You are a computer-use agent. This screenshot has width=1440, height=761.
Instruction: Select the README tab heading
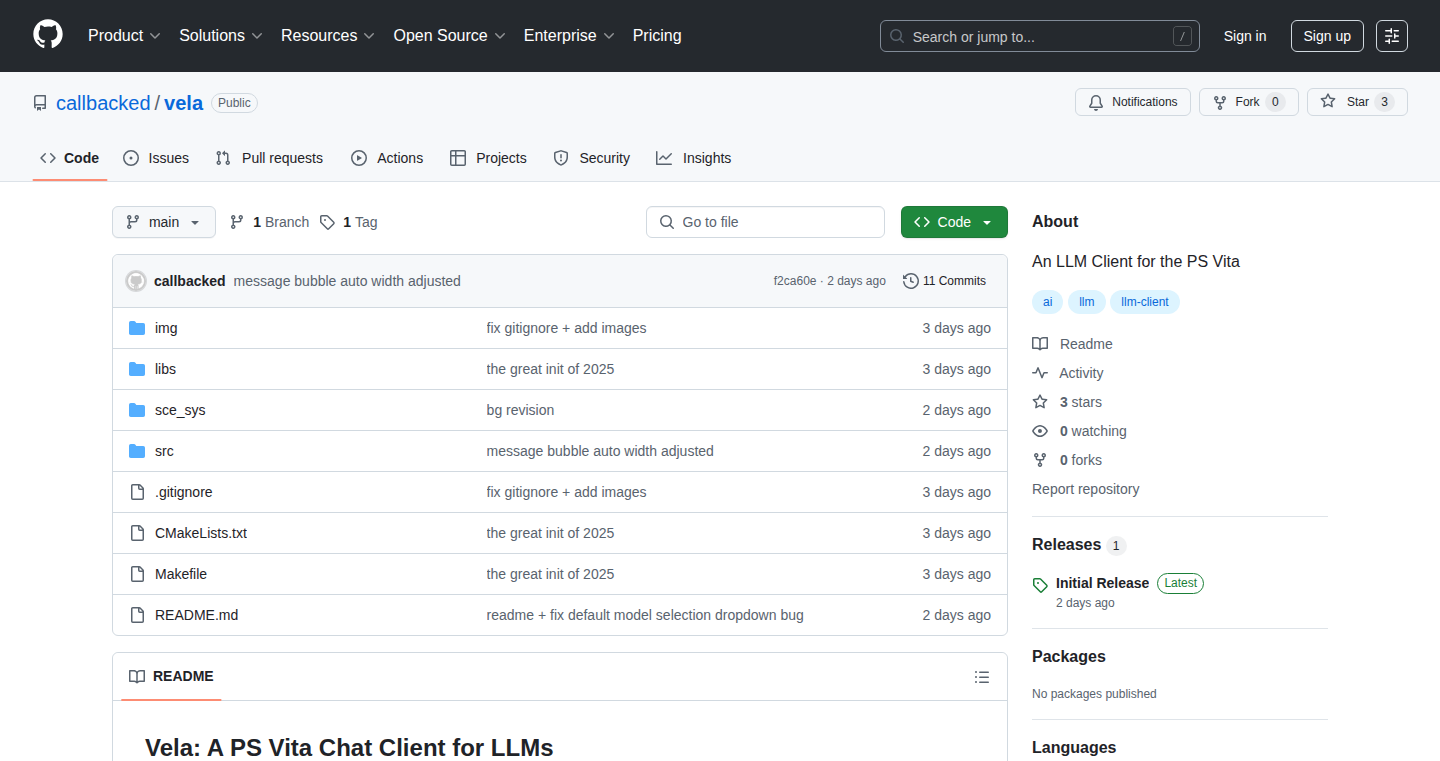[x=171, y=677]
